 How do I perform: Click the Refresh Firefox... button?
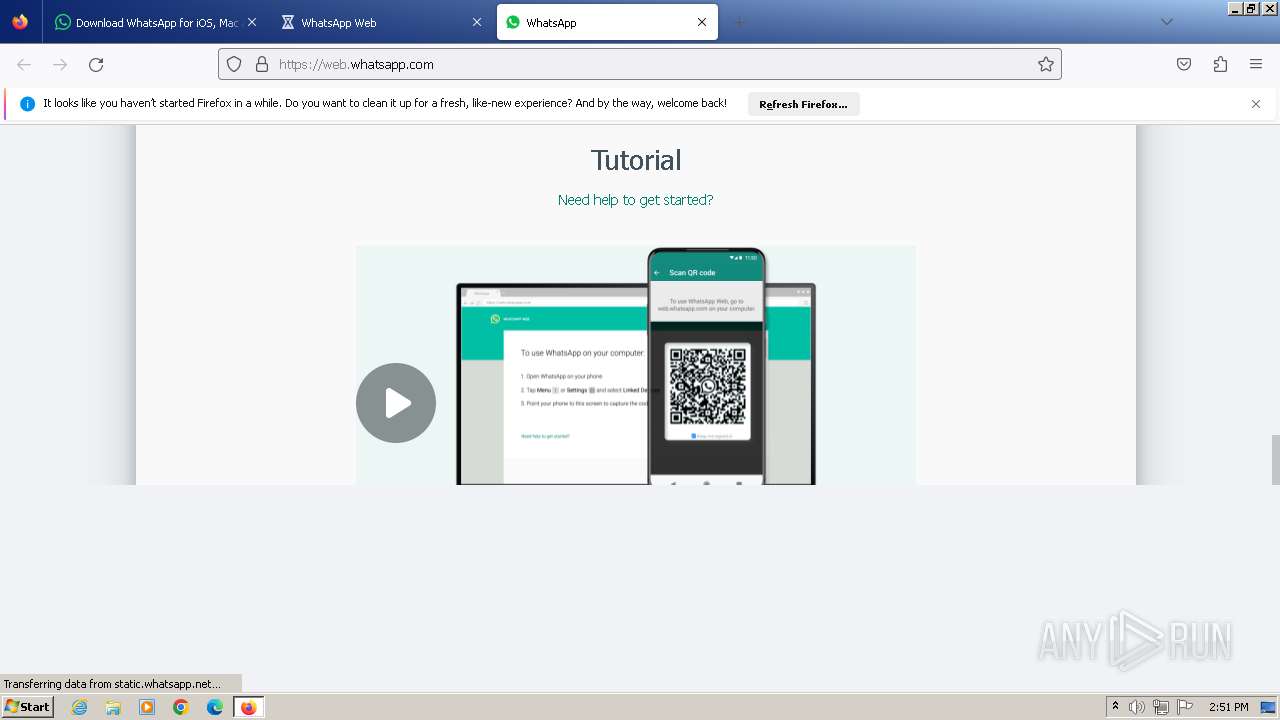803,104
